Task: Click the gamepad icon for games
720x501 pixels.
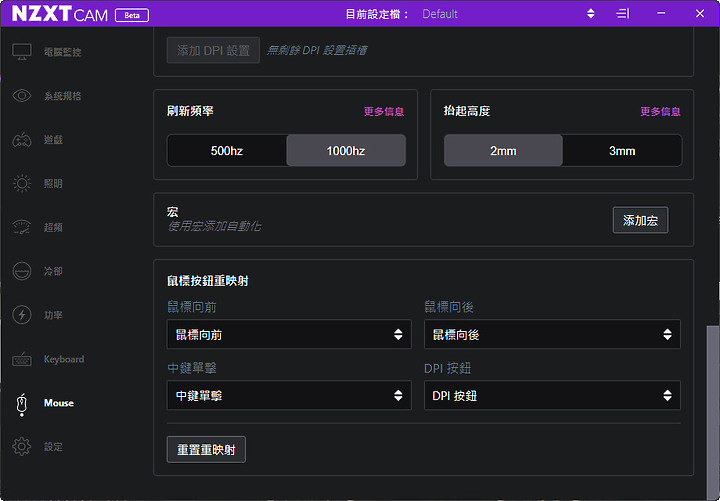Action: point(22,140)
